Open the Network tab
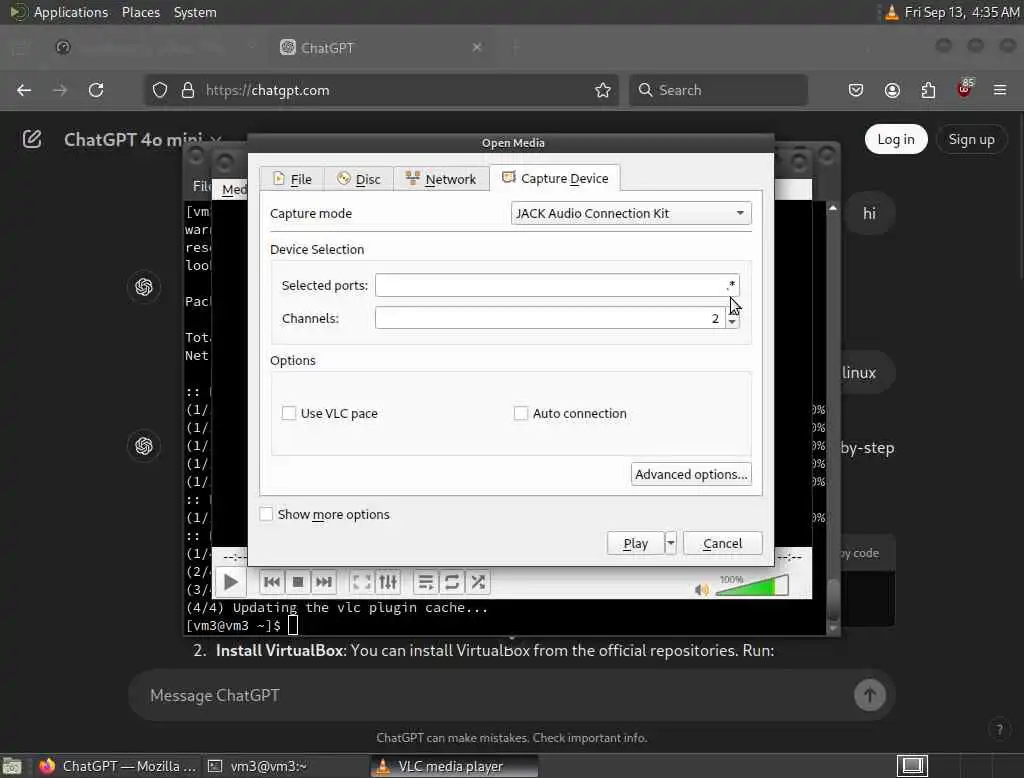This screenshot has height=778, width=1024. coord(441,179)
